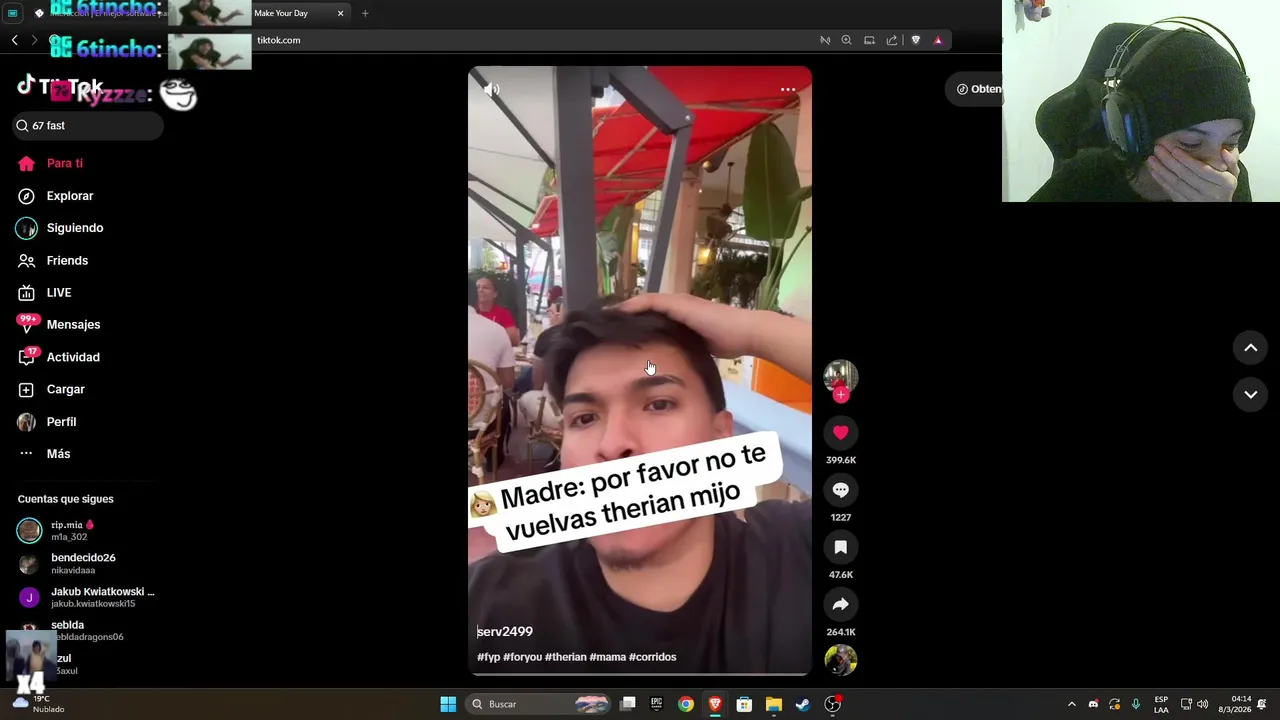Open the spinning sound disc thumbnail

(840, 660)
